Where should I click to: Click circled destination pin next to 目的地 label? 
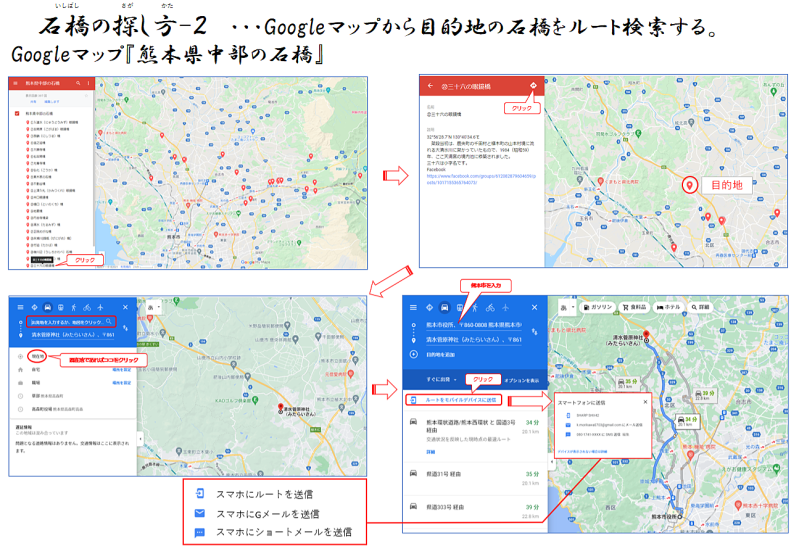point(689,185)
